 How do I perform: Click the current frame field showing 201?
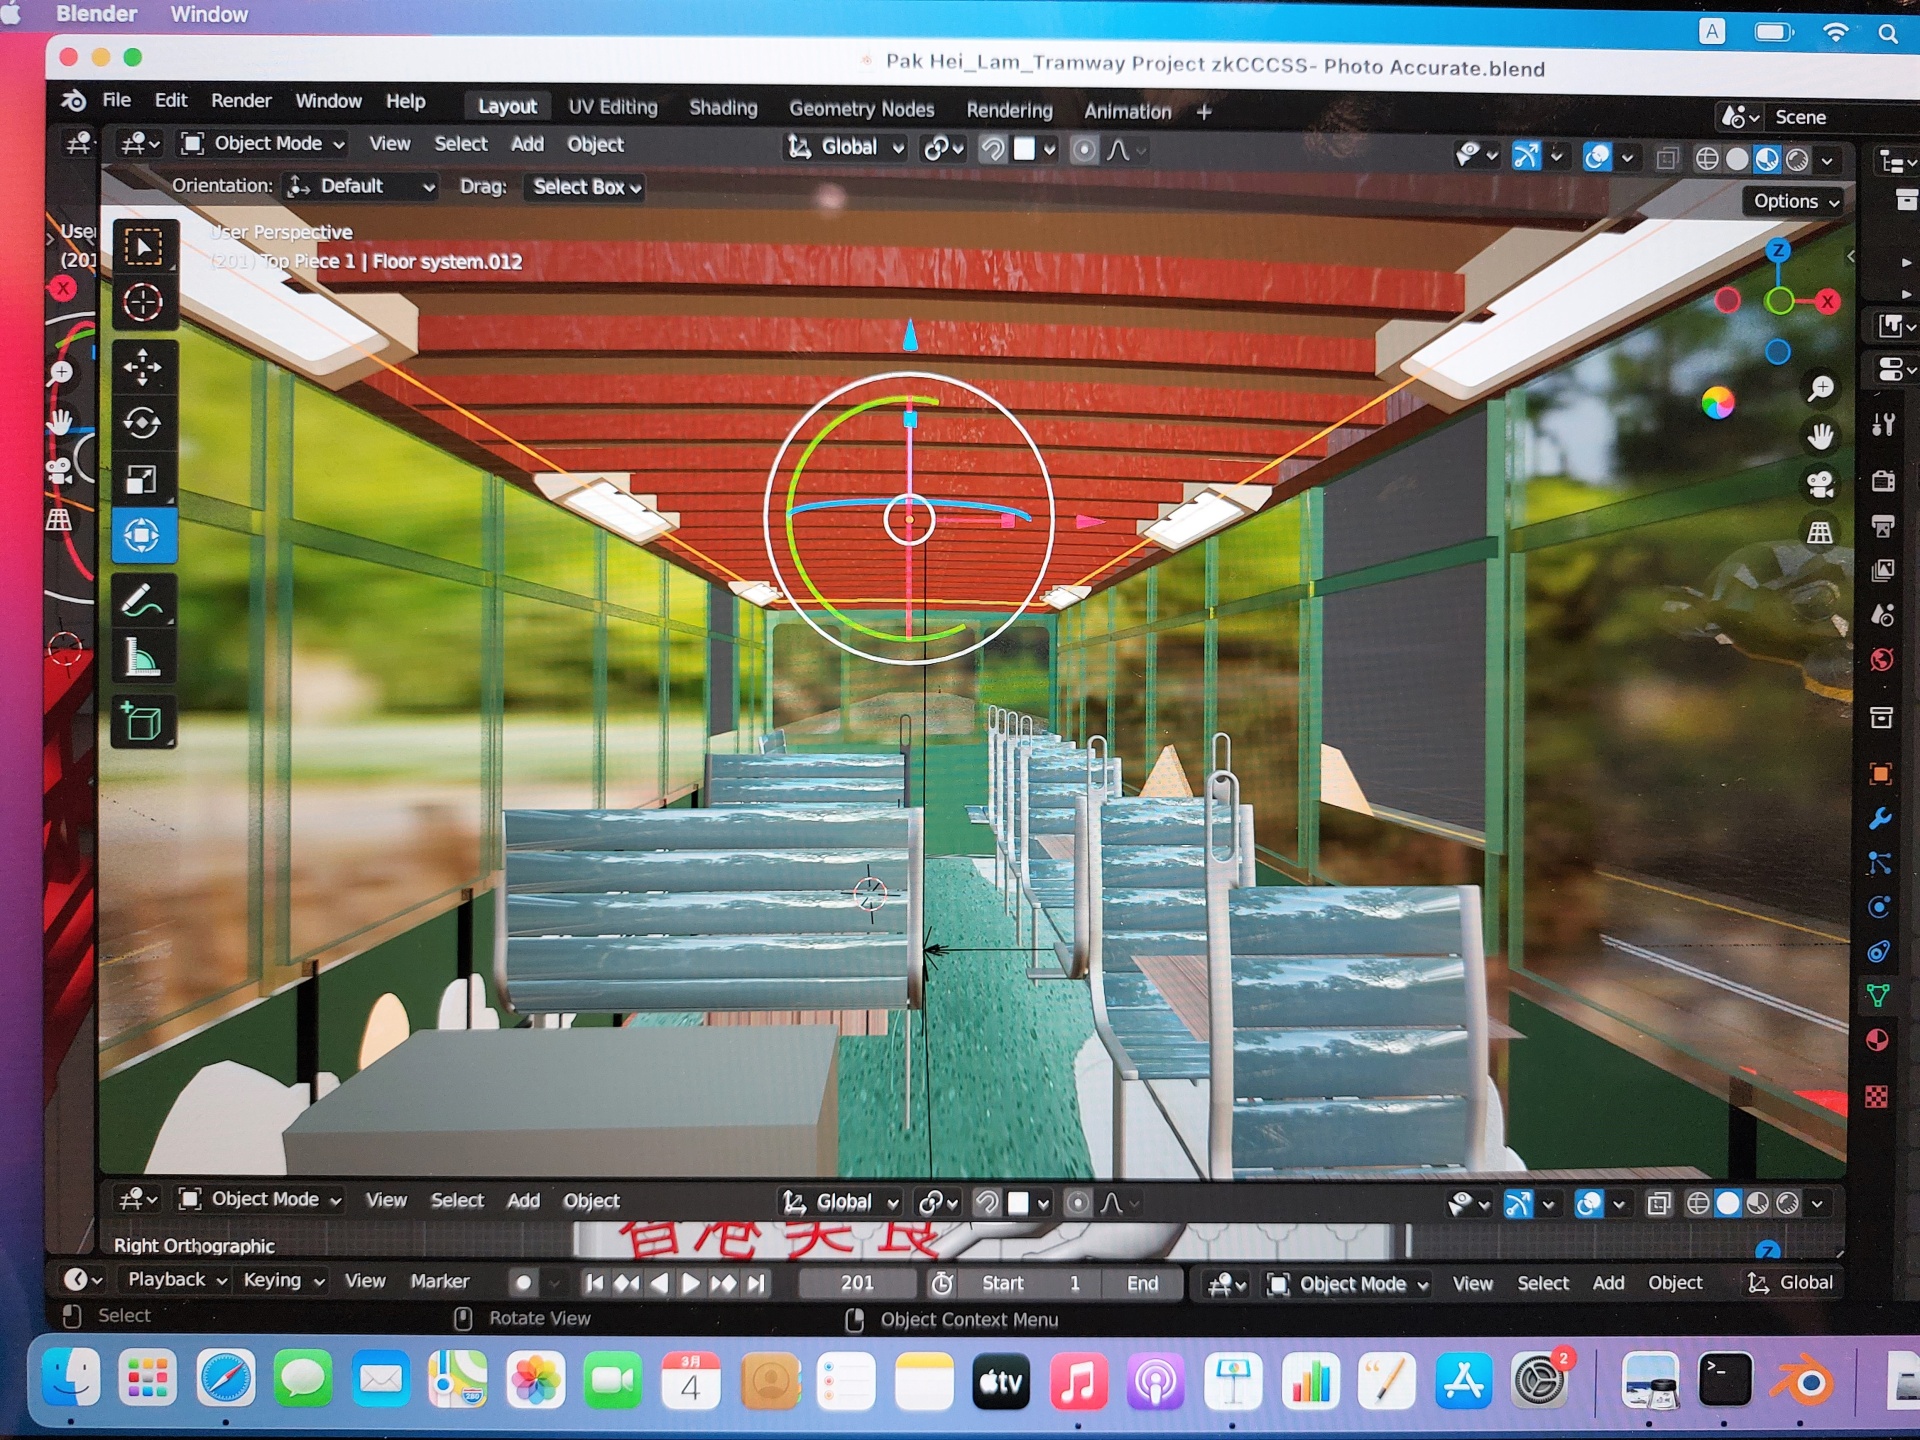857,1283
